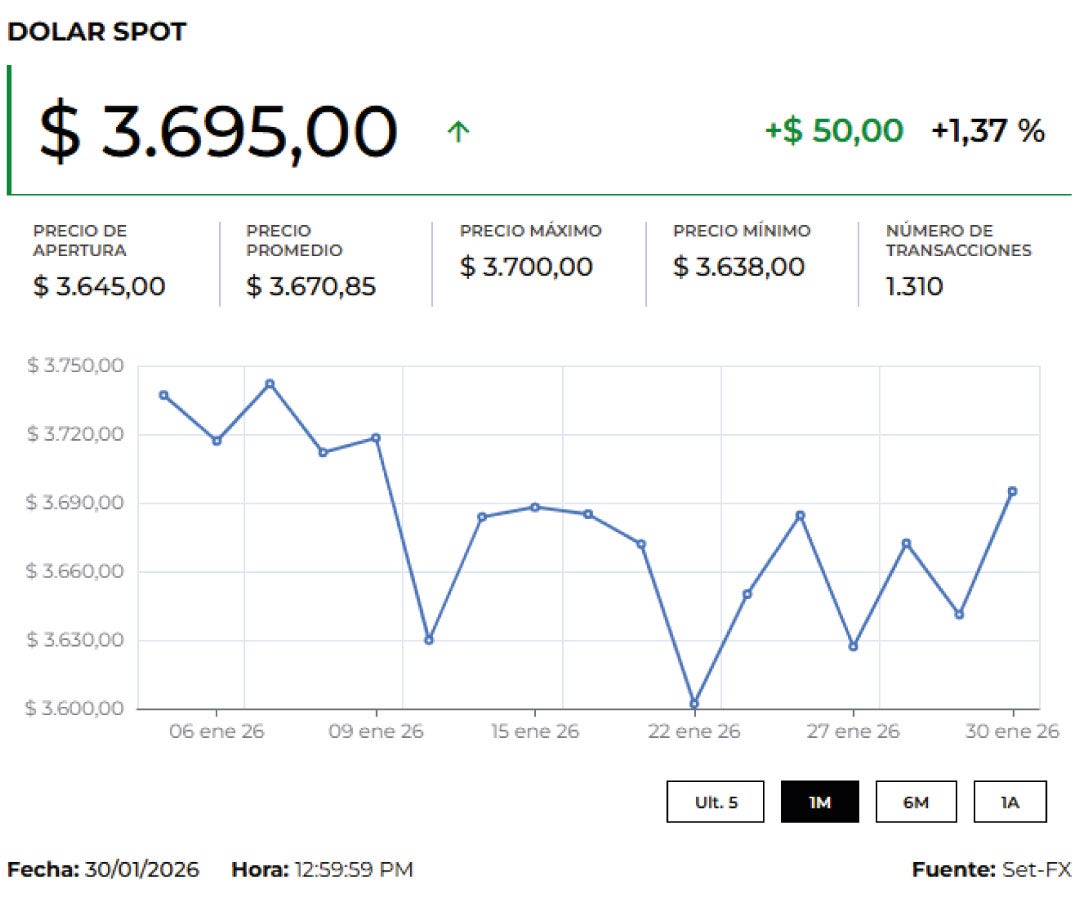
Task: Click the first data point on the chart
Action: click(161, 394)
